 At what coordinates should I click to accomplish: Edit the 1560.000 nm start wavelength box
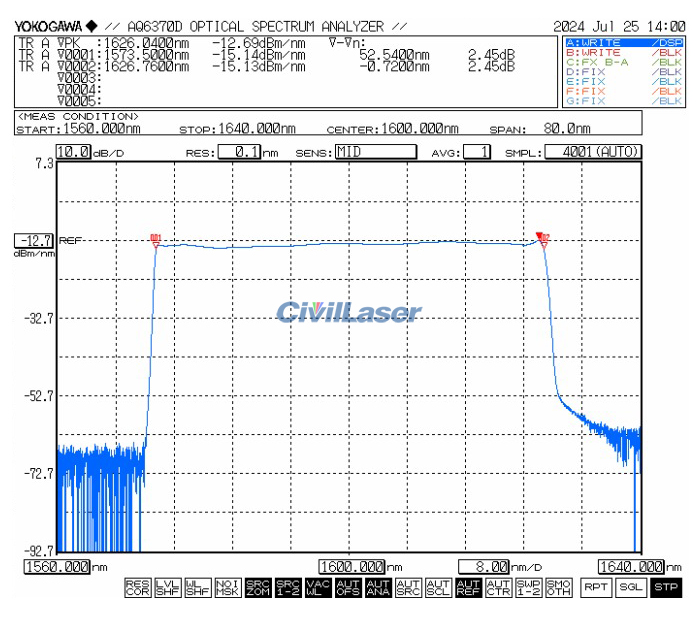[x=57, y=567]
